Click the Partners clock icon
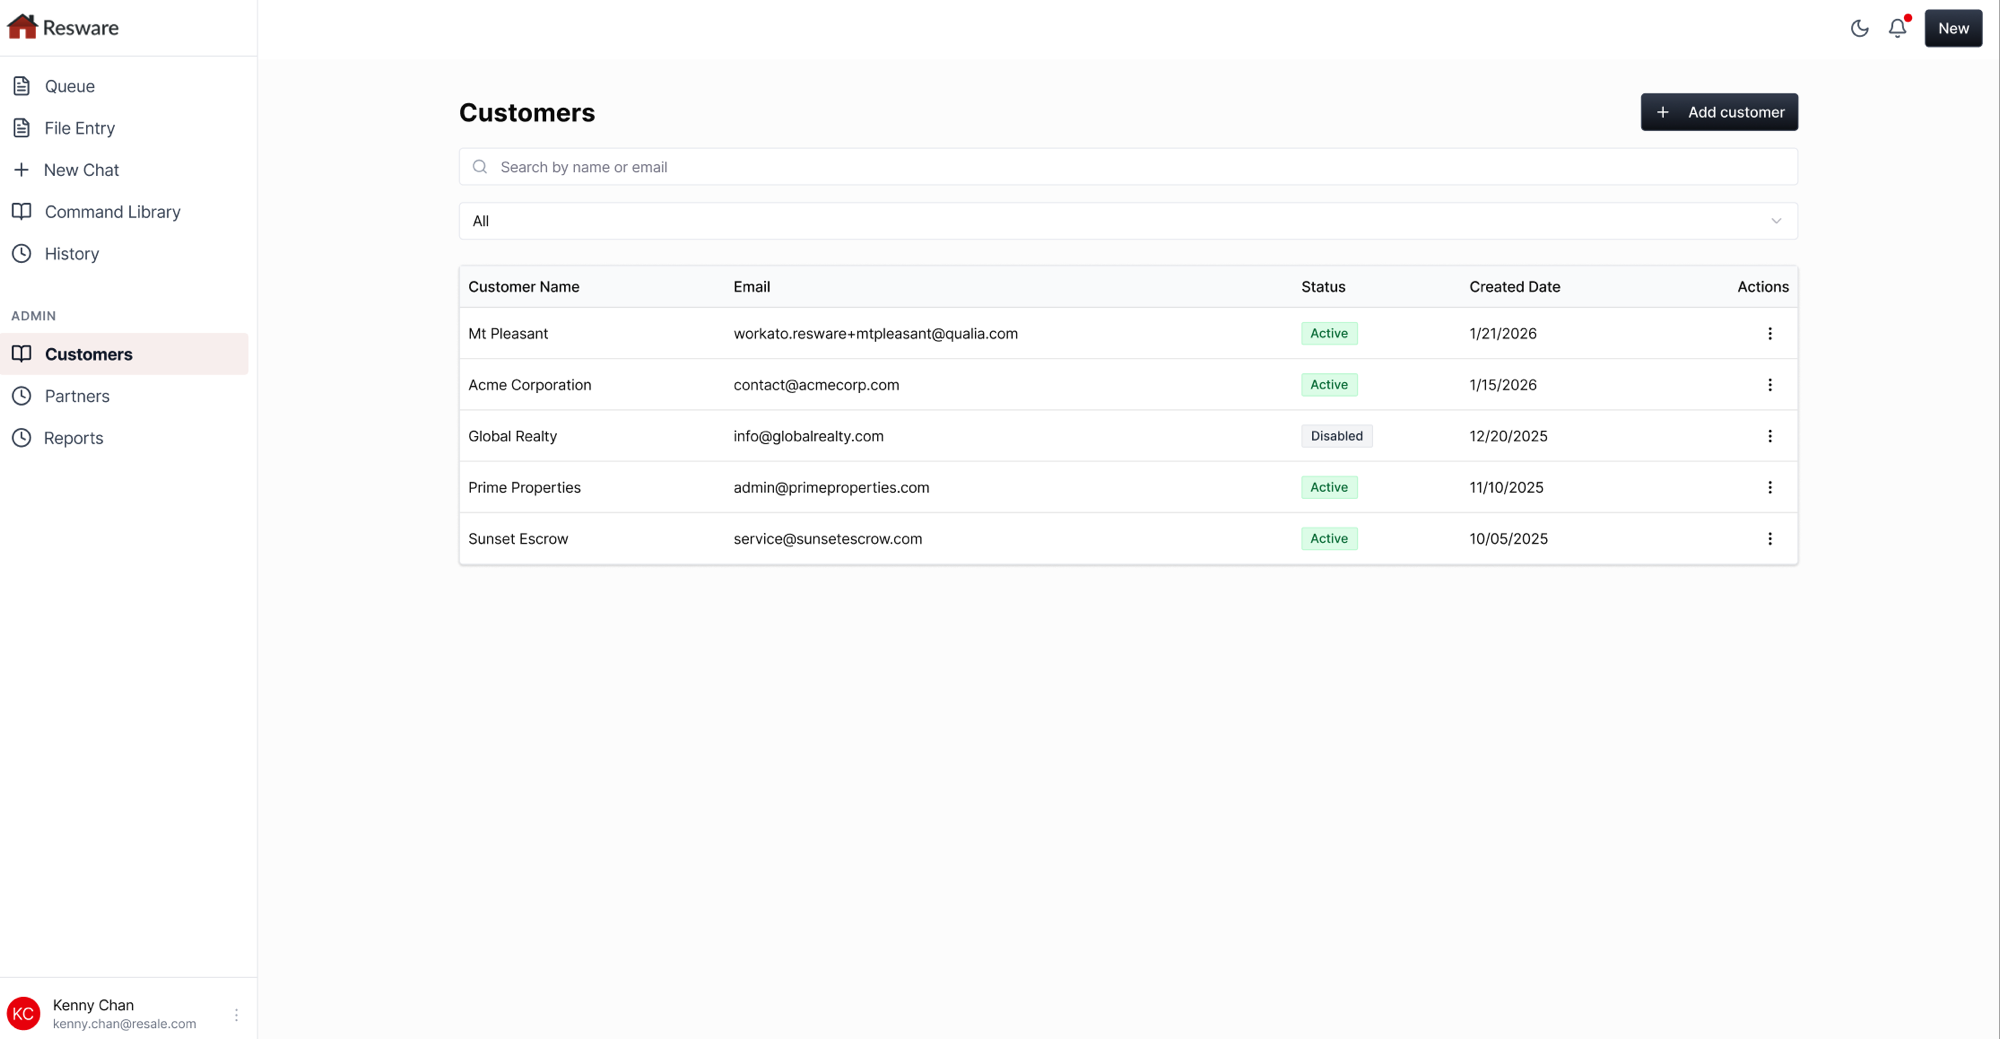This screenshot has width=2000, height=1039. point(22,396)
